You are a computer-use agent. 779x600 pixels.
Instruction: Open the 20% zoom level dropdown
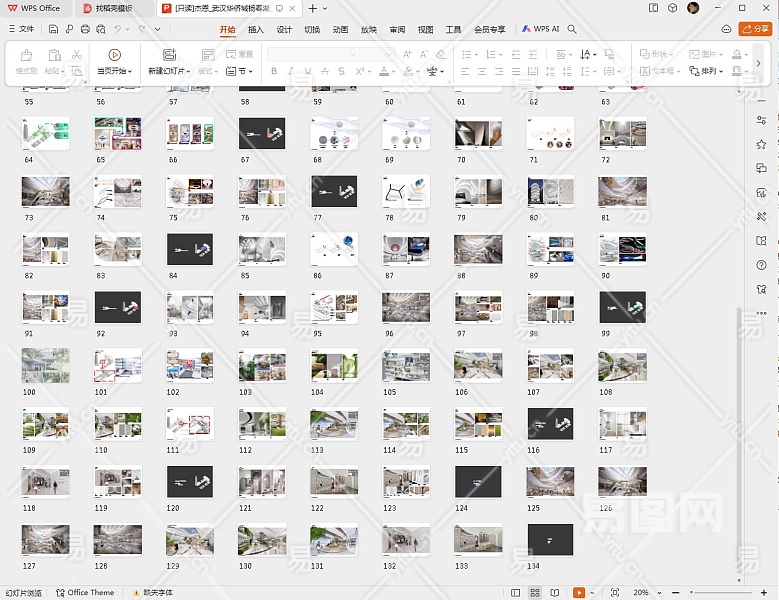click(644, 592)
